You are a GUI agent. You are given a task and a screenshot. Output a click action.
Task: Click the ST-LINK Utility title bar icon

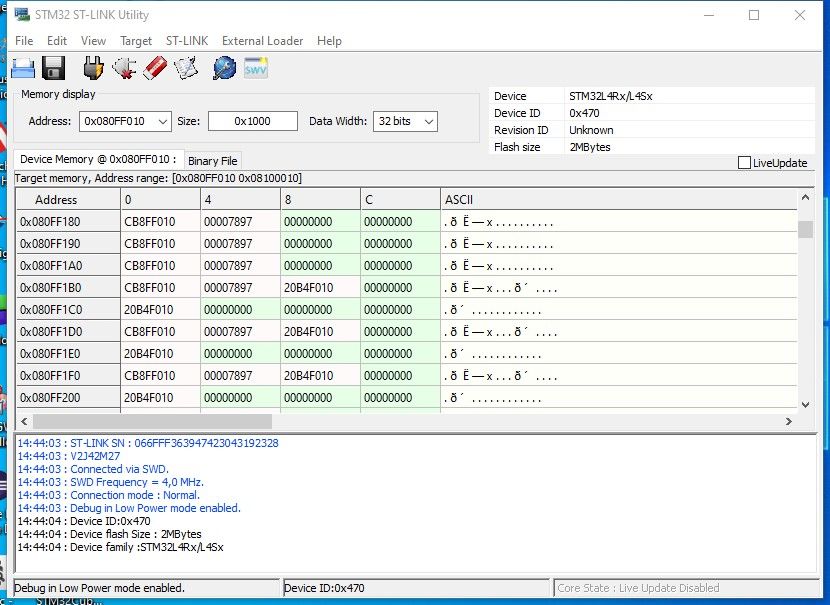coord(22,14)
